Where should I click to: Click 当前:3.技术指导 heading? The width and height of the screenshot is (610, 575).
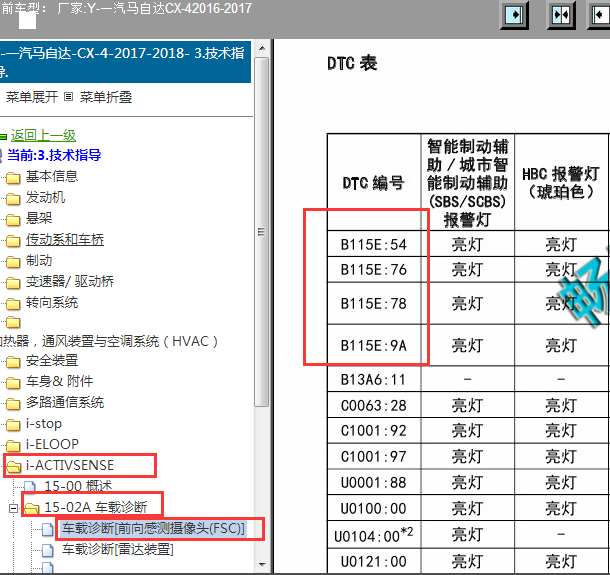pos(54,155)
